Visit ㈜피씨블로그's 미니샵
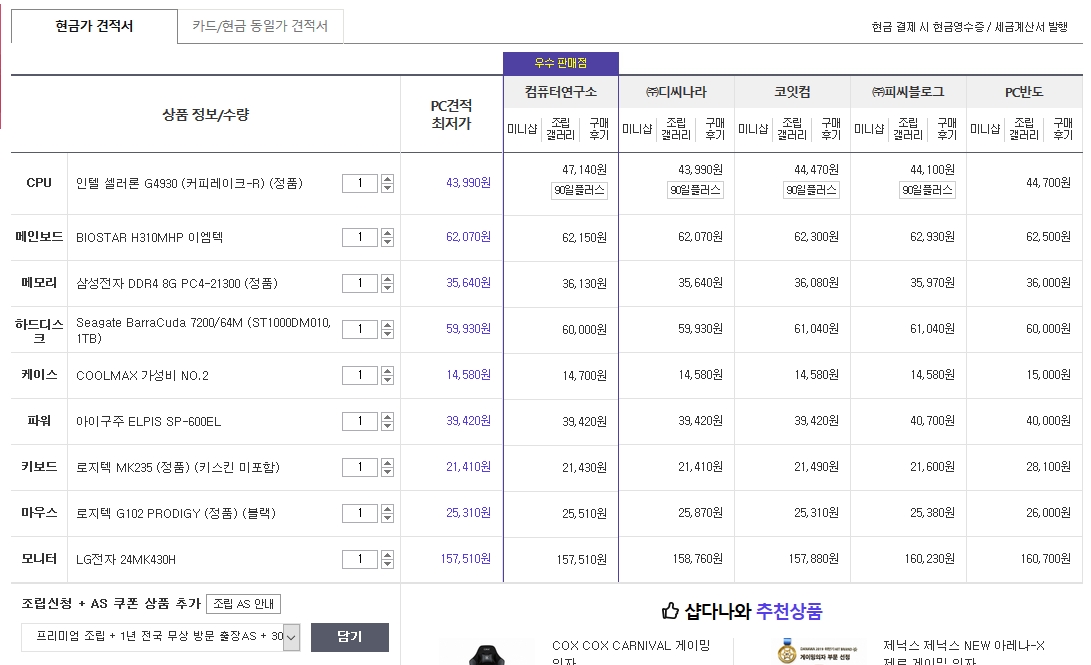The height and width of the screenshot is (665, 1091). pos(869,129)
